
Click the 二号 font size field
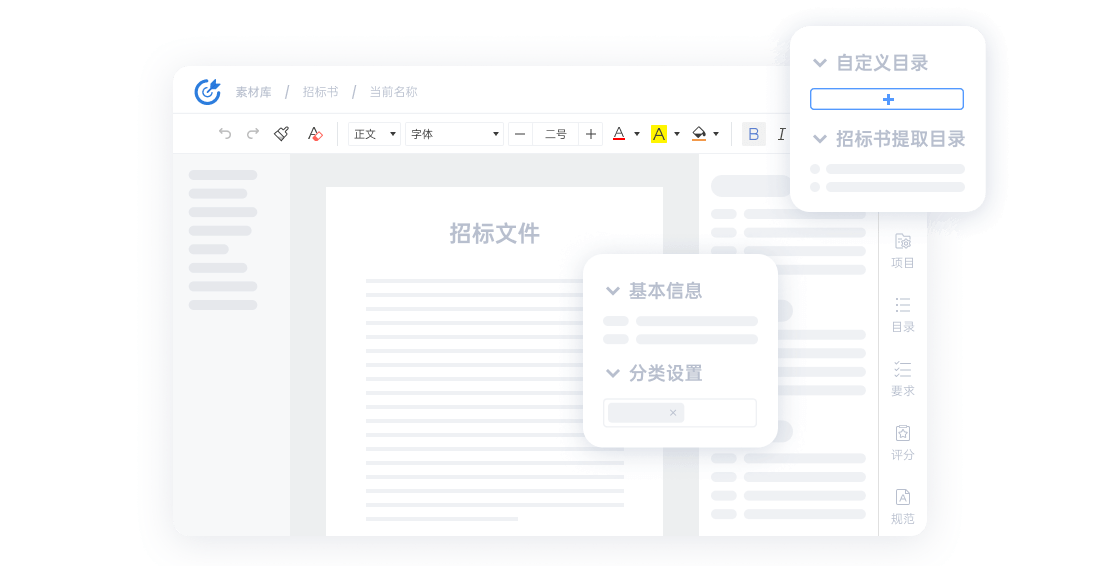click(x=556, y=134)
